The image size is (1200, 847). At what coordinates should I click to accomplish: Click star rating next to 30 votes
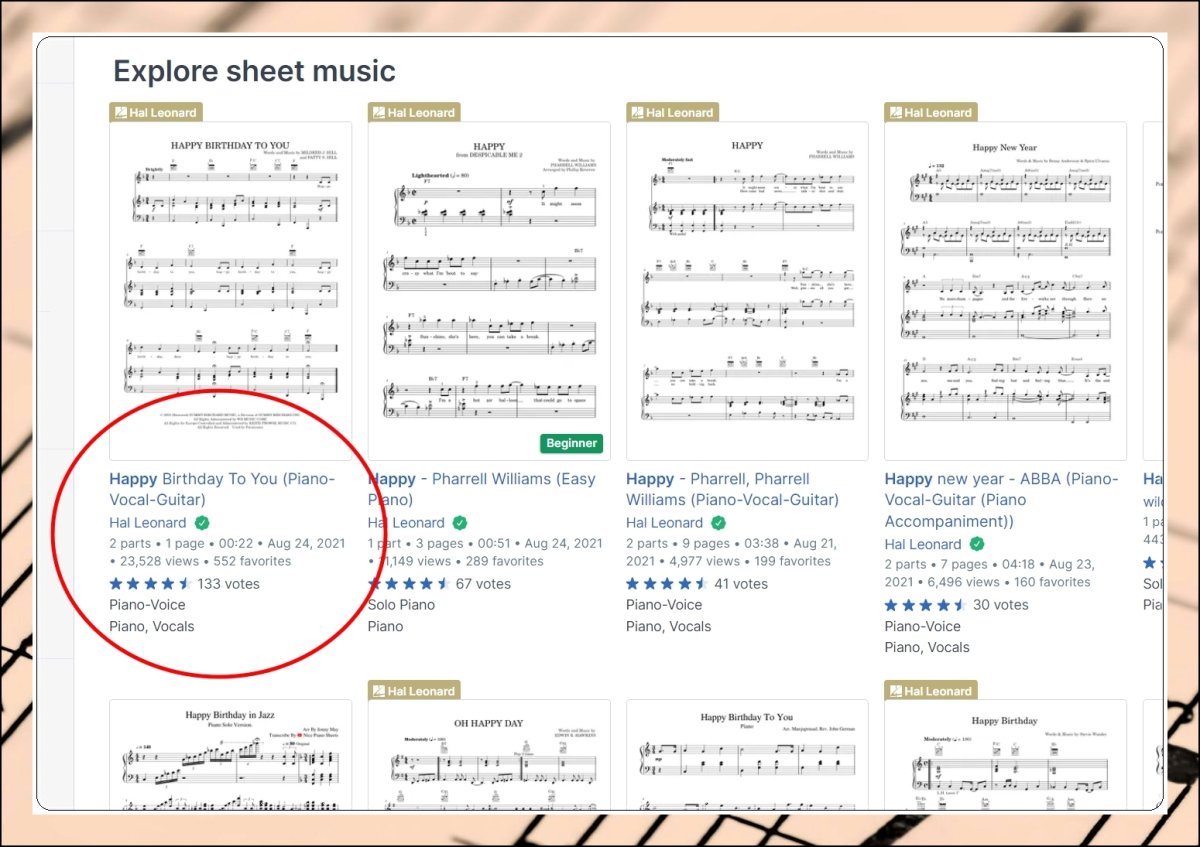point(925,604)
